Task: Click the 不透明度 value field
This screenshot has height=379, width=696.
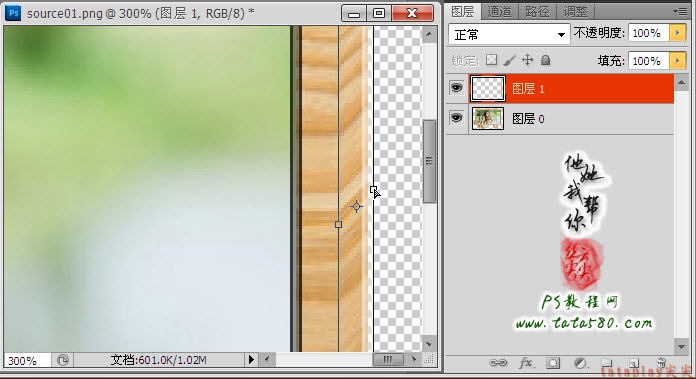Action: click(x=648, y=33)
